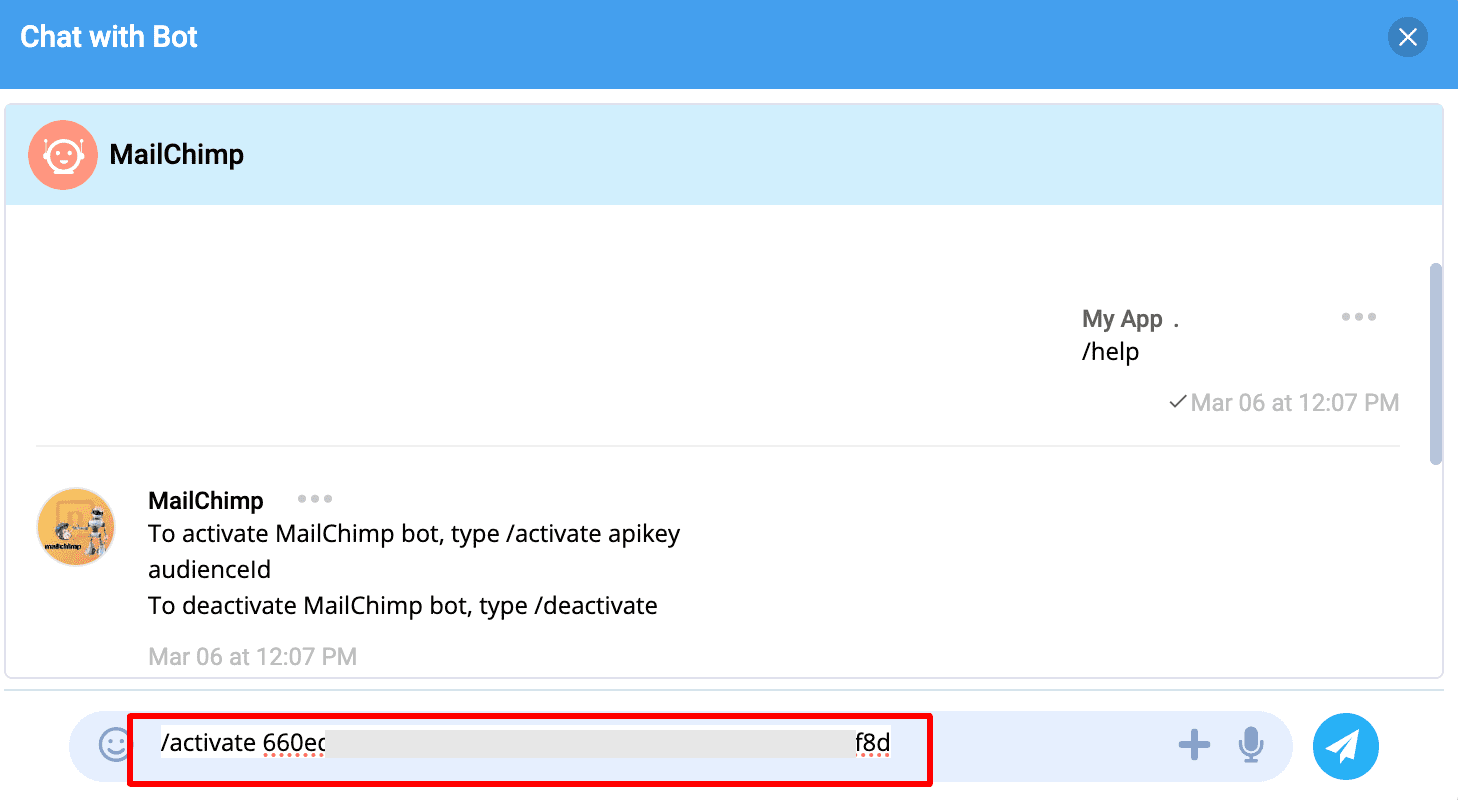
Task: Open options dots beside MailChimp message
Action: pos(315,499)
